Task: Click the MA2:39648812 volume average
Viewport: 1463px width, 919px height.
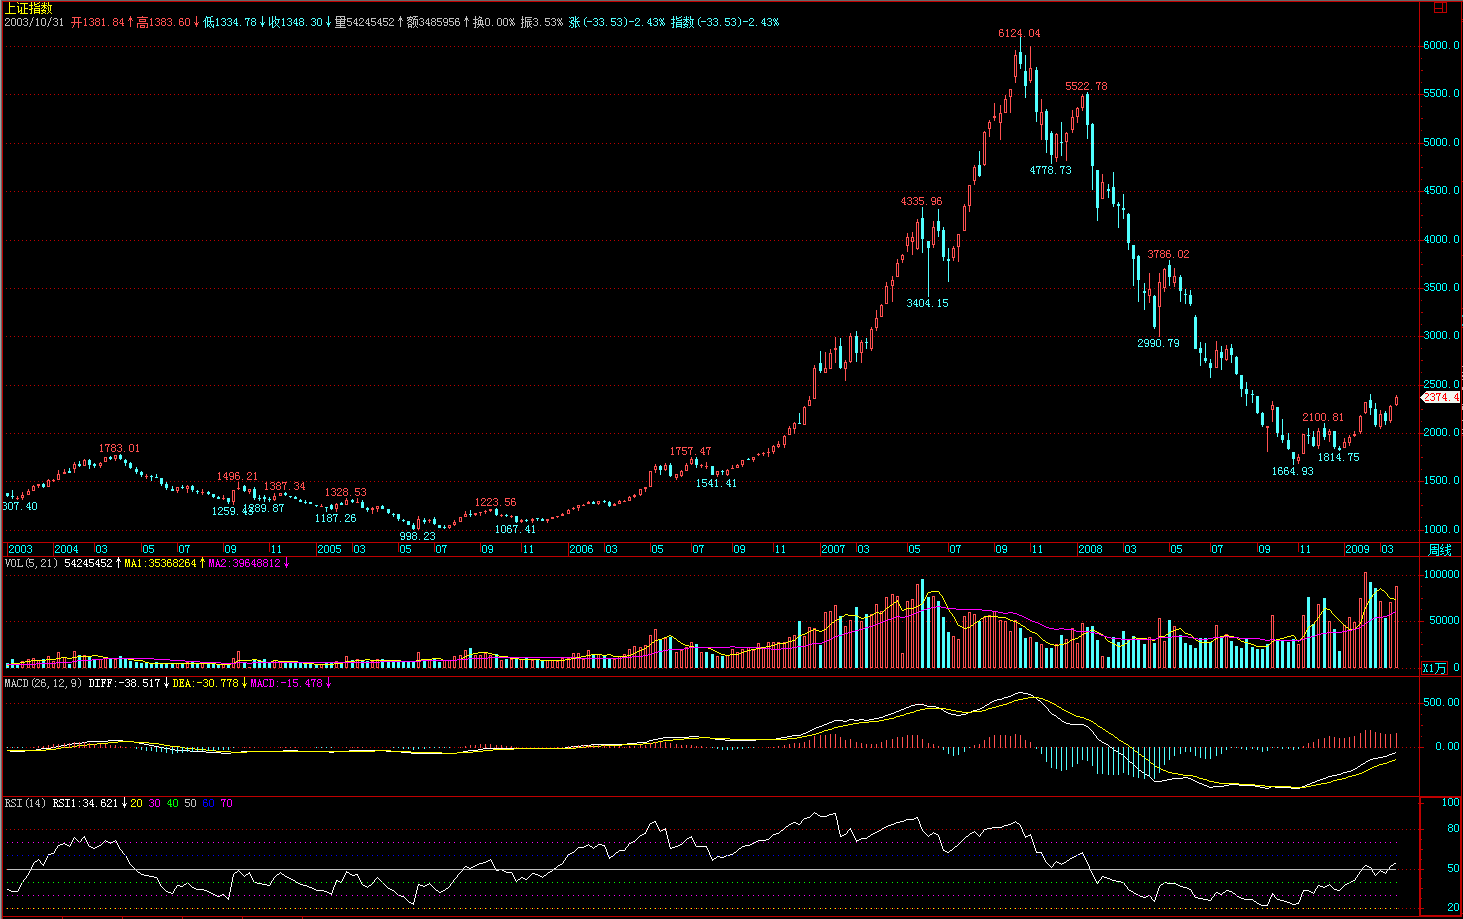Action: (x=245, y=564)
